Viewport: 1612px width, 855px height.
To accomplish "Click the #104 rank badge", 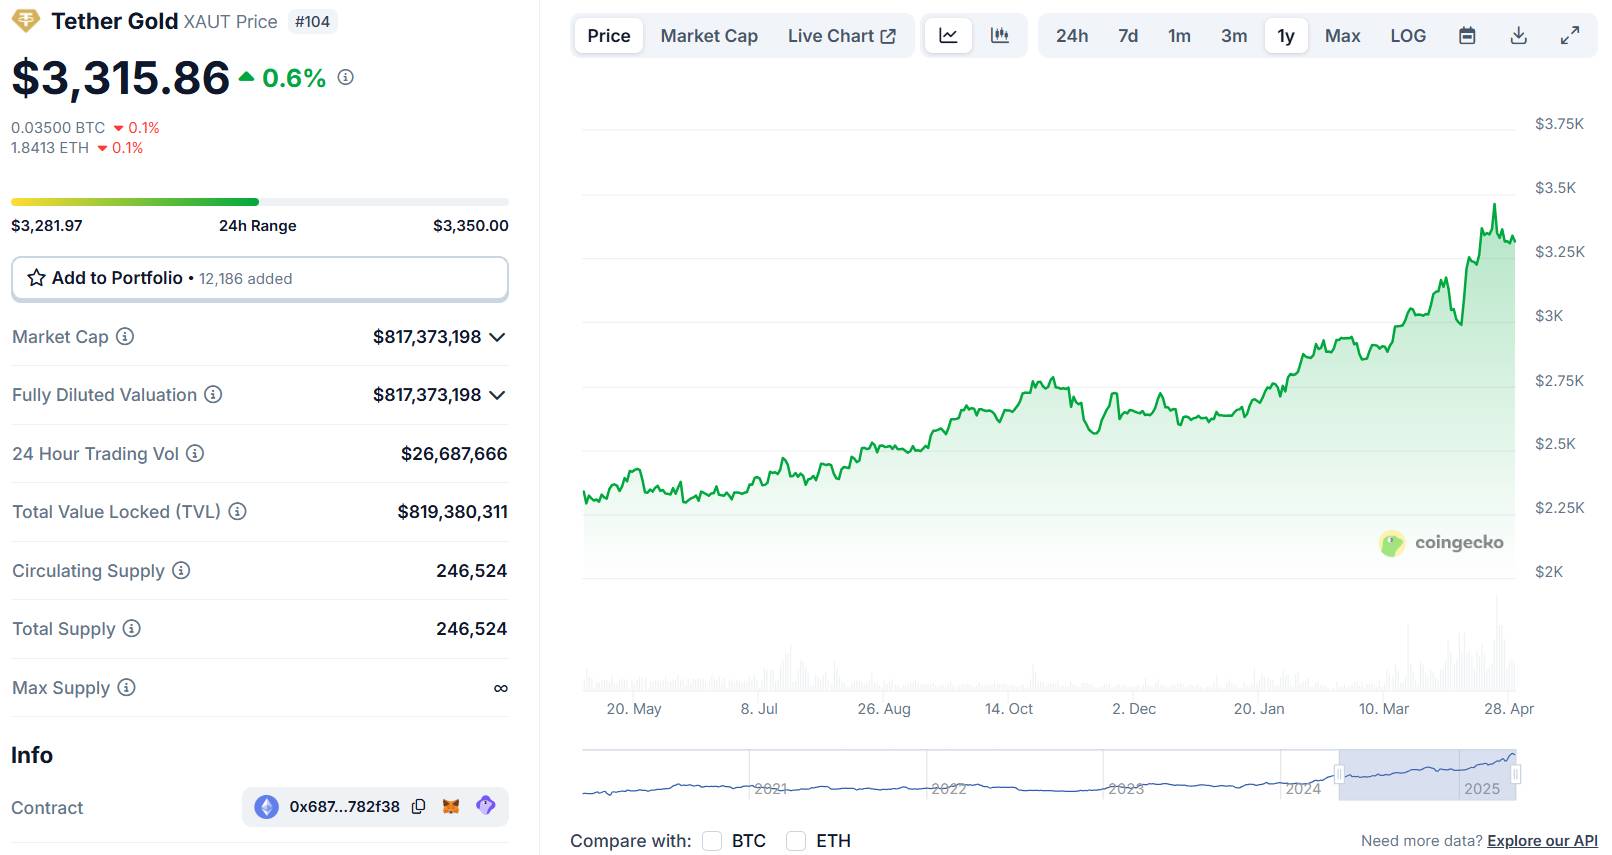I will click(312, 21).
